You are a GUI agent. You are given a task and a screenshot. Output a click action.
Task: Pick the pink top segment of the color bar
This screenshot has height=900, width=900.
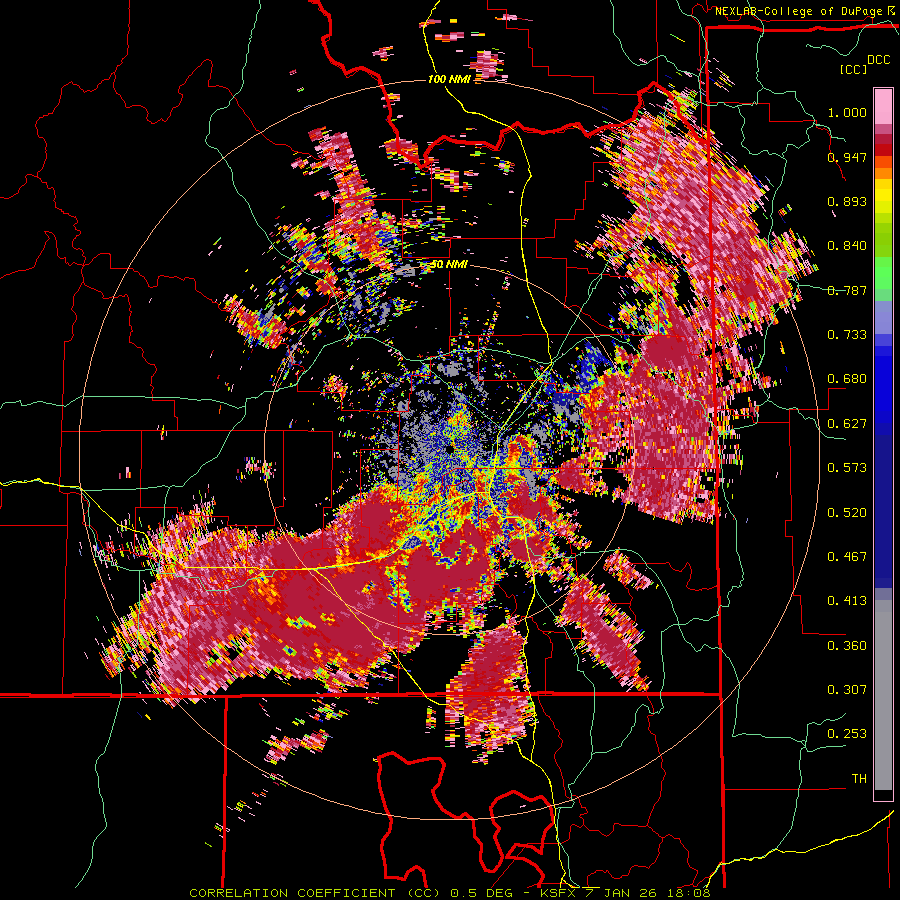coord(883,106)
